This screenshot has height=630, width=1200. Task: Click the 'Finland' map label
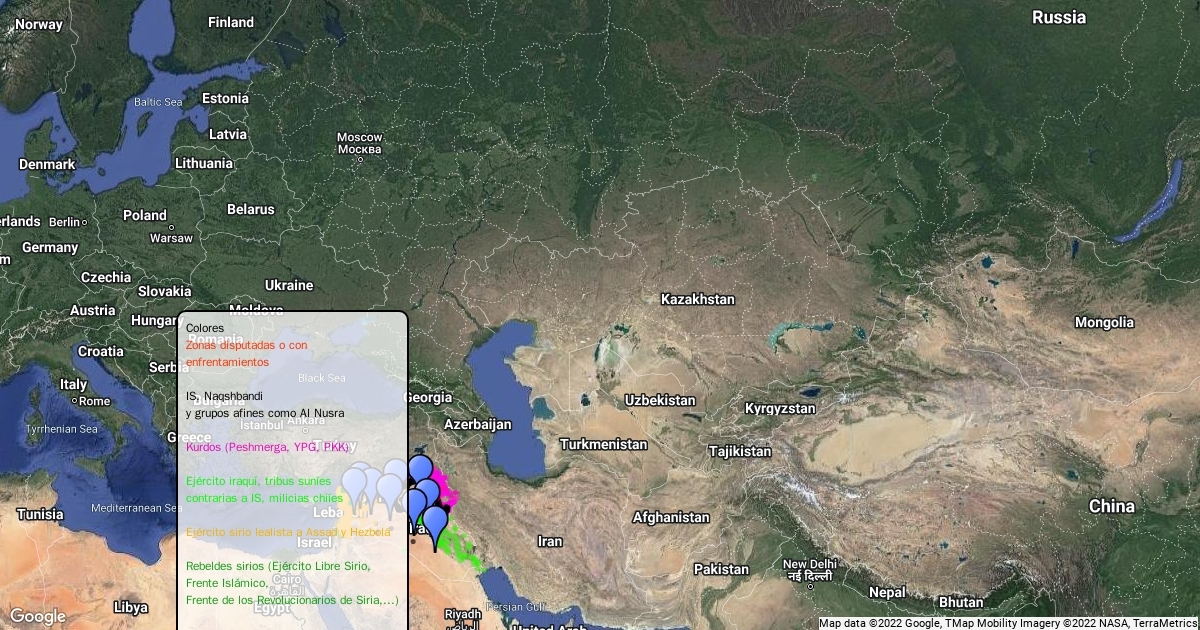pos(230,22)
